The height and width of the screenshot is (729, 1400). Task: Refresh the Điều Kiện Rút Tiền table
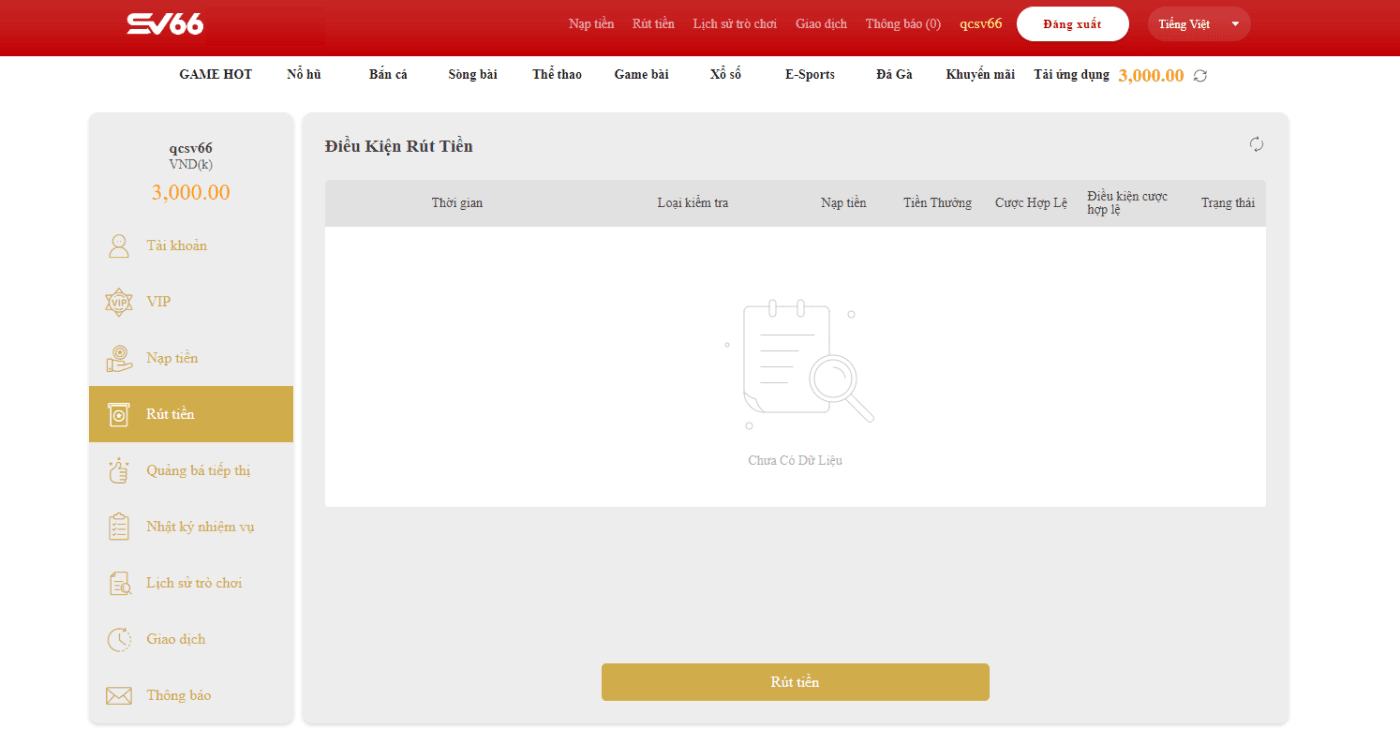1256,145
